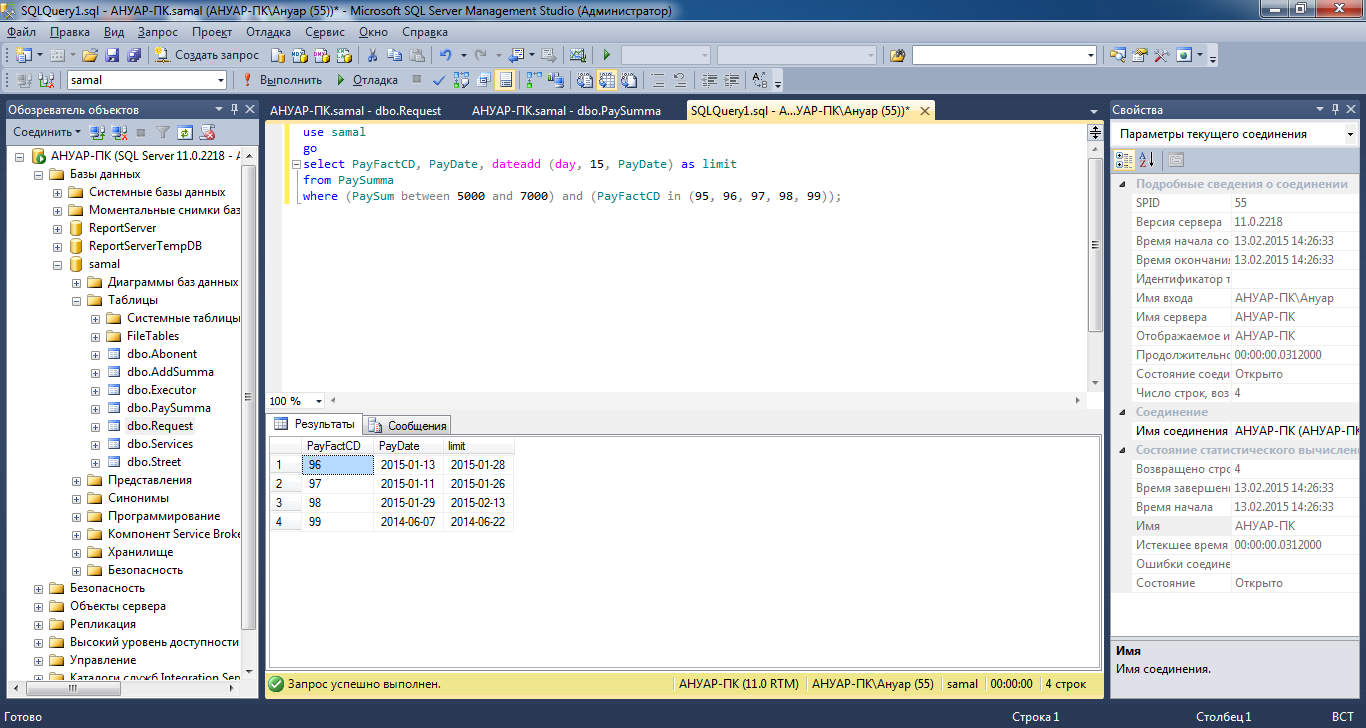Click the Comment Out Selected Lines icon
This screenshot has height=728, width=1366.
pyautogui.click(x=657, y=80)
